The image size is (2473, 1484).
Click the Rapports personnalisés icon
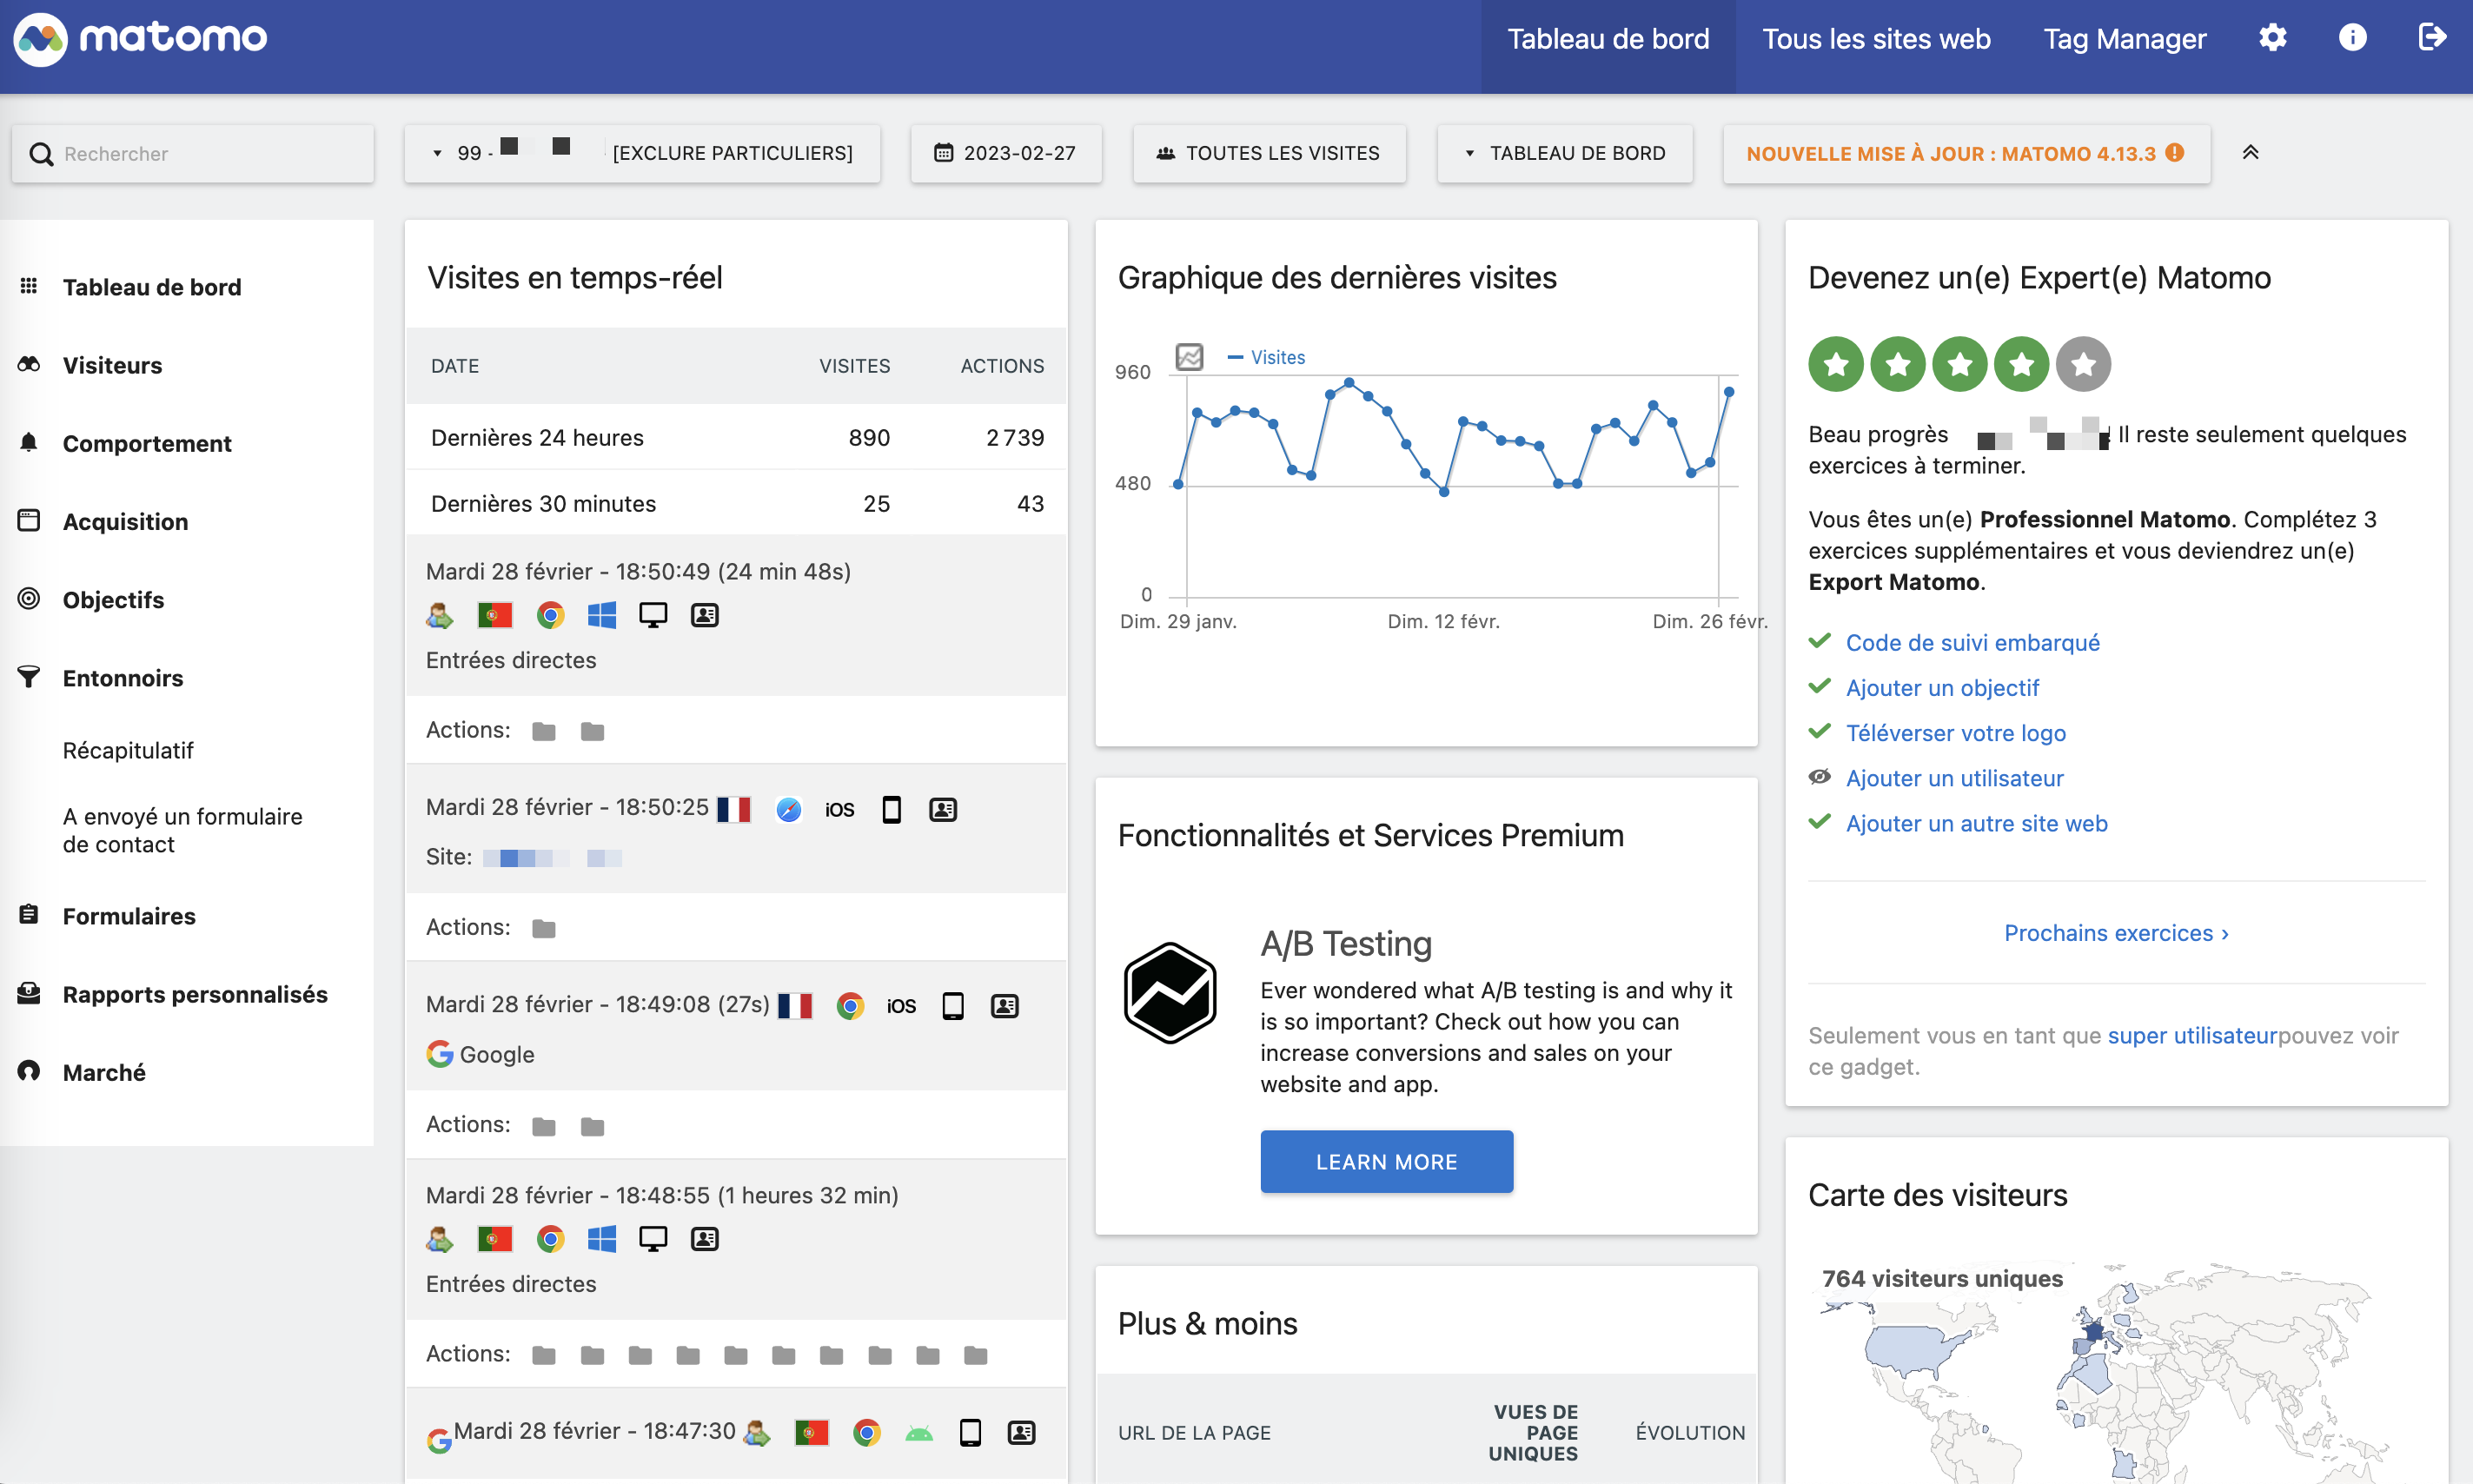pos(29,993)
